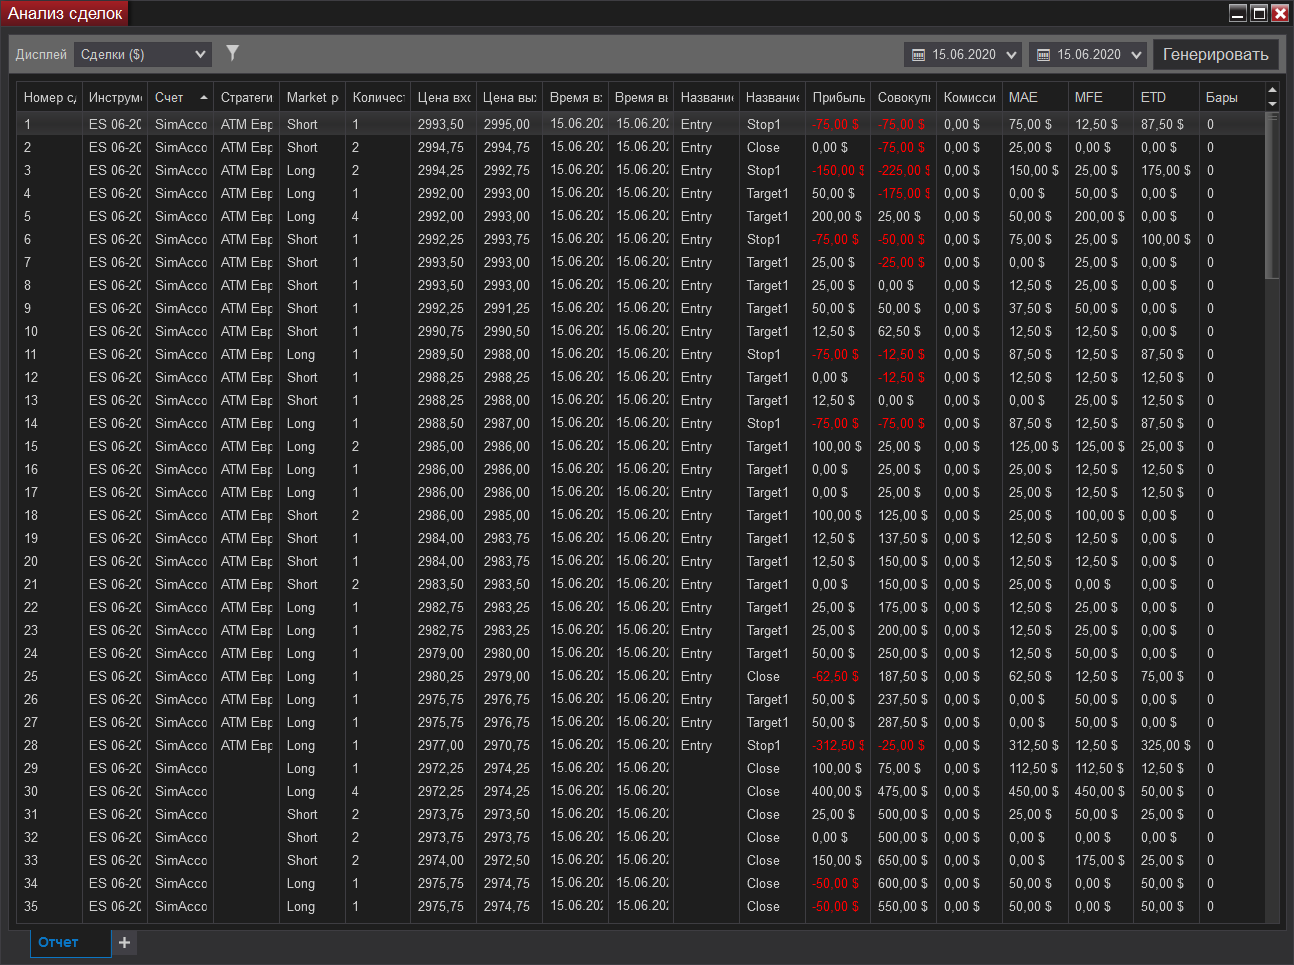Click the 237,50 $ cumulative profit cell
This screenshot has width=1294, height=965.
904,699
